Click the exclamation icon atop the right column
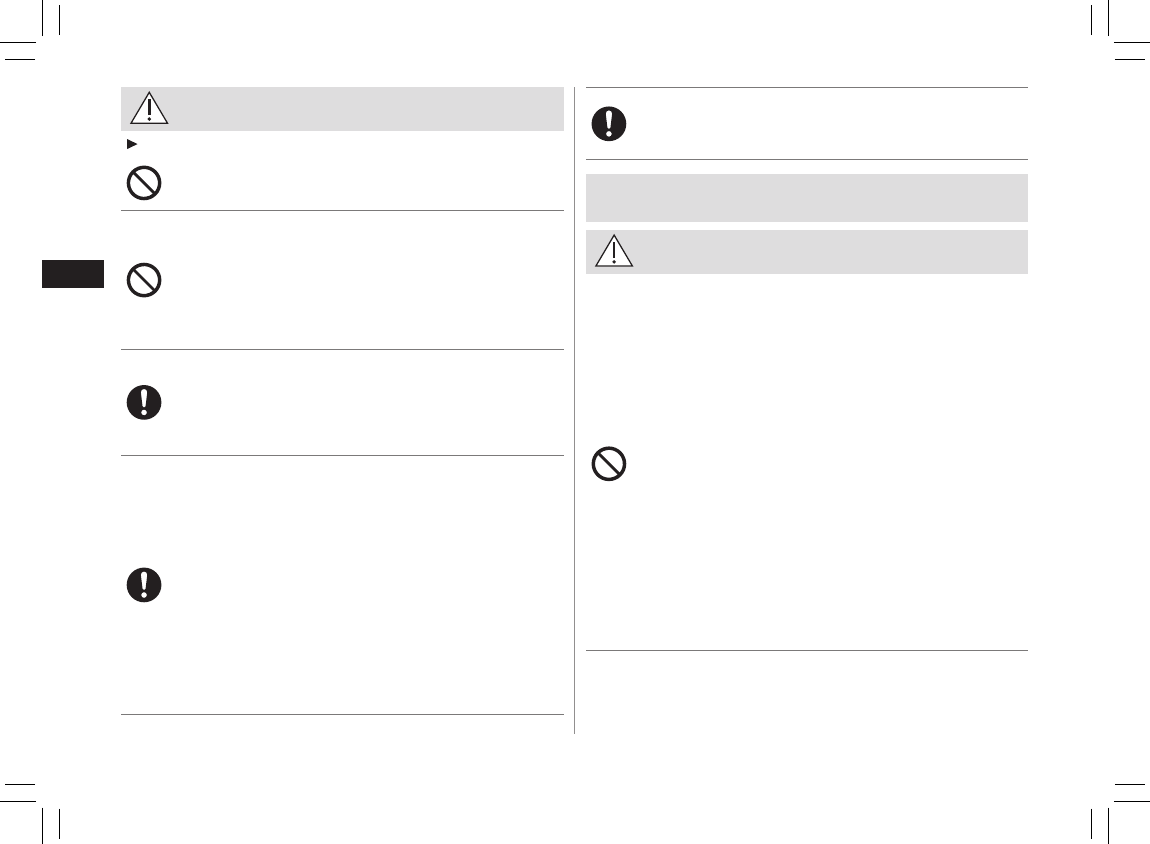Image resolution: width=1150 pixels, height=844 pixels. point(609,123)
